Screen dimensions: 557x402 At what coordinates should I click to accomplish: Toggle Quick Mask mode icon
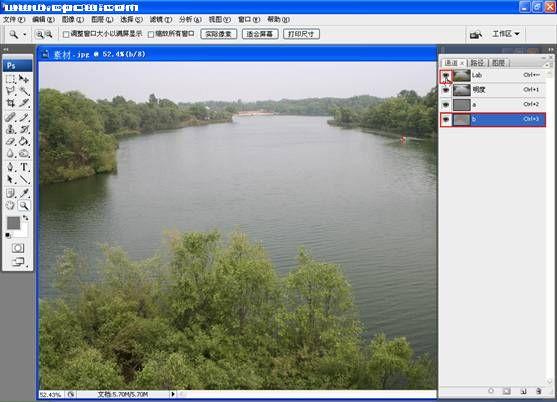[x=18, y=248]
